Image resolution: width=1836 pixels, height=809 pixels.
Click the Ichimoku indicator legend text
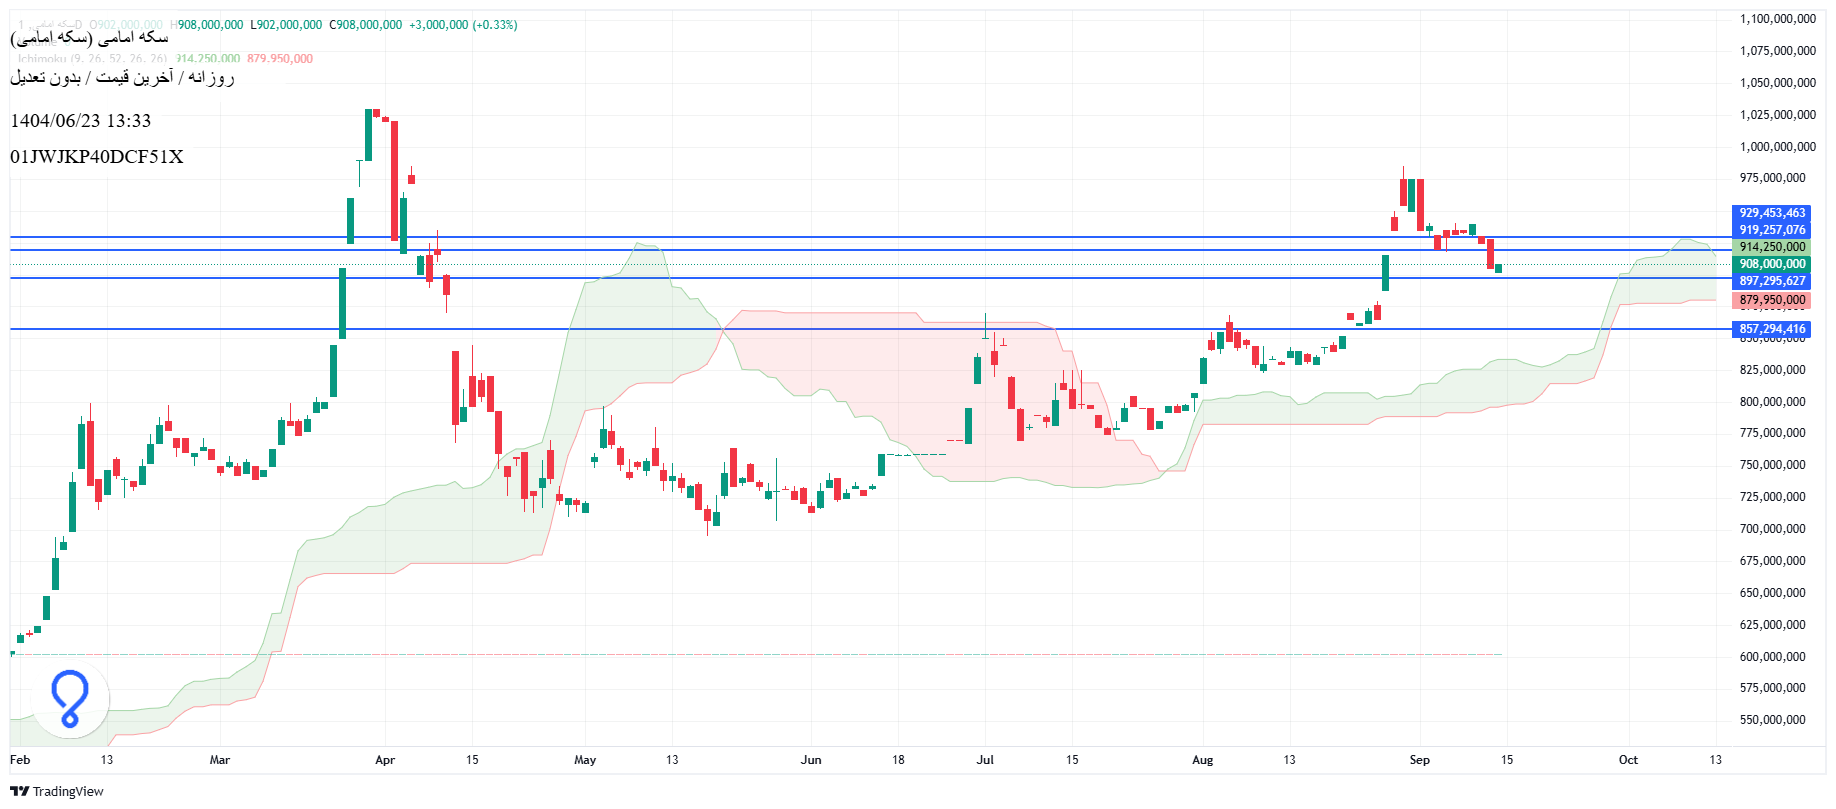point(92,59)
